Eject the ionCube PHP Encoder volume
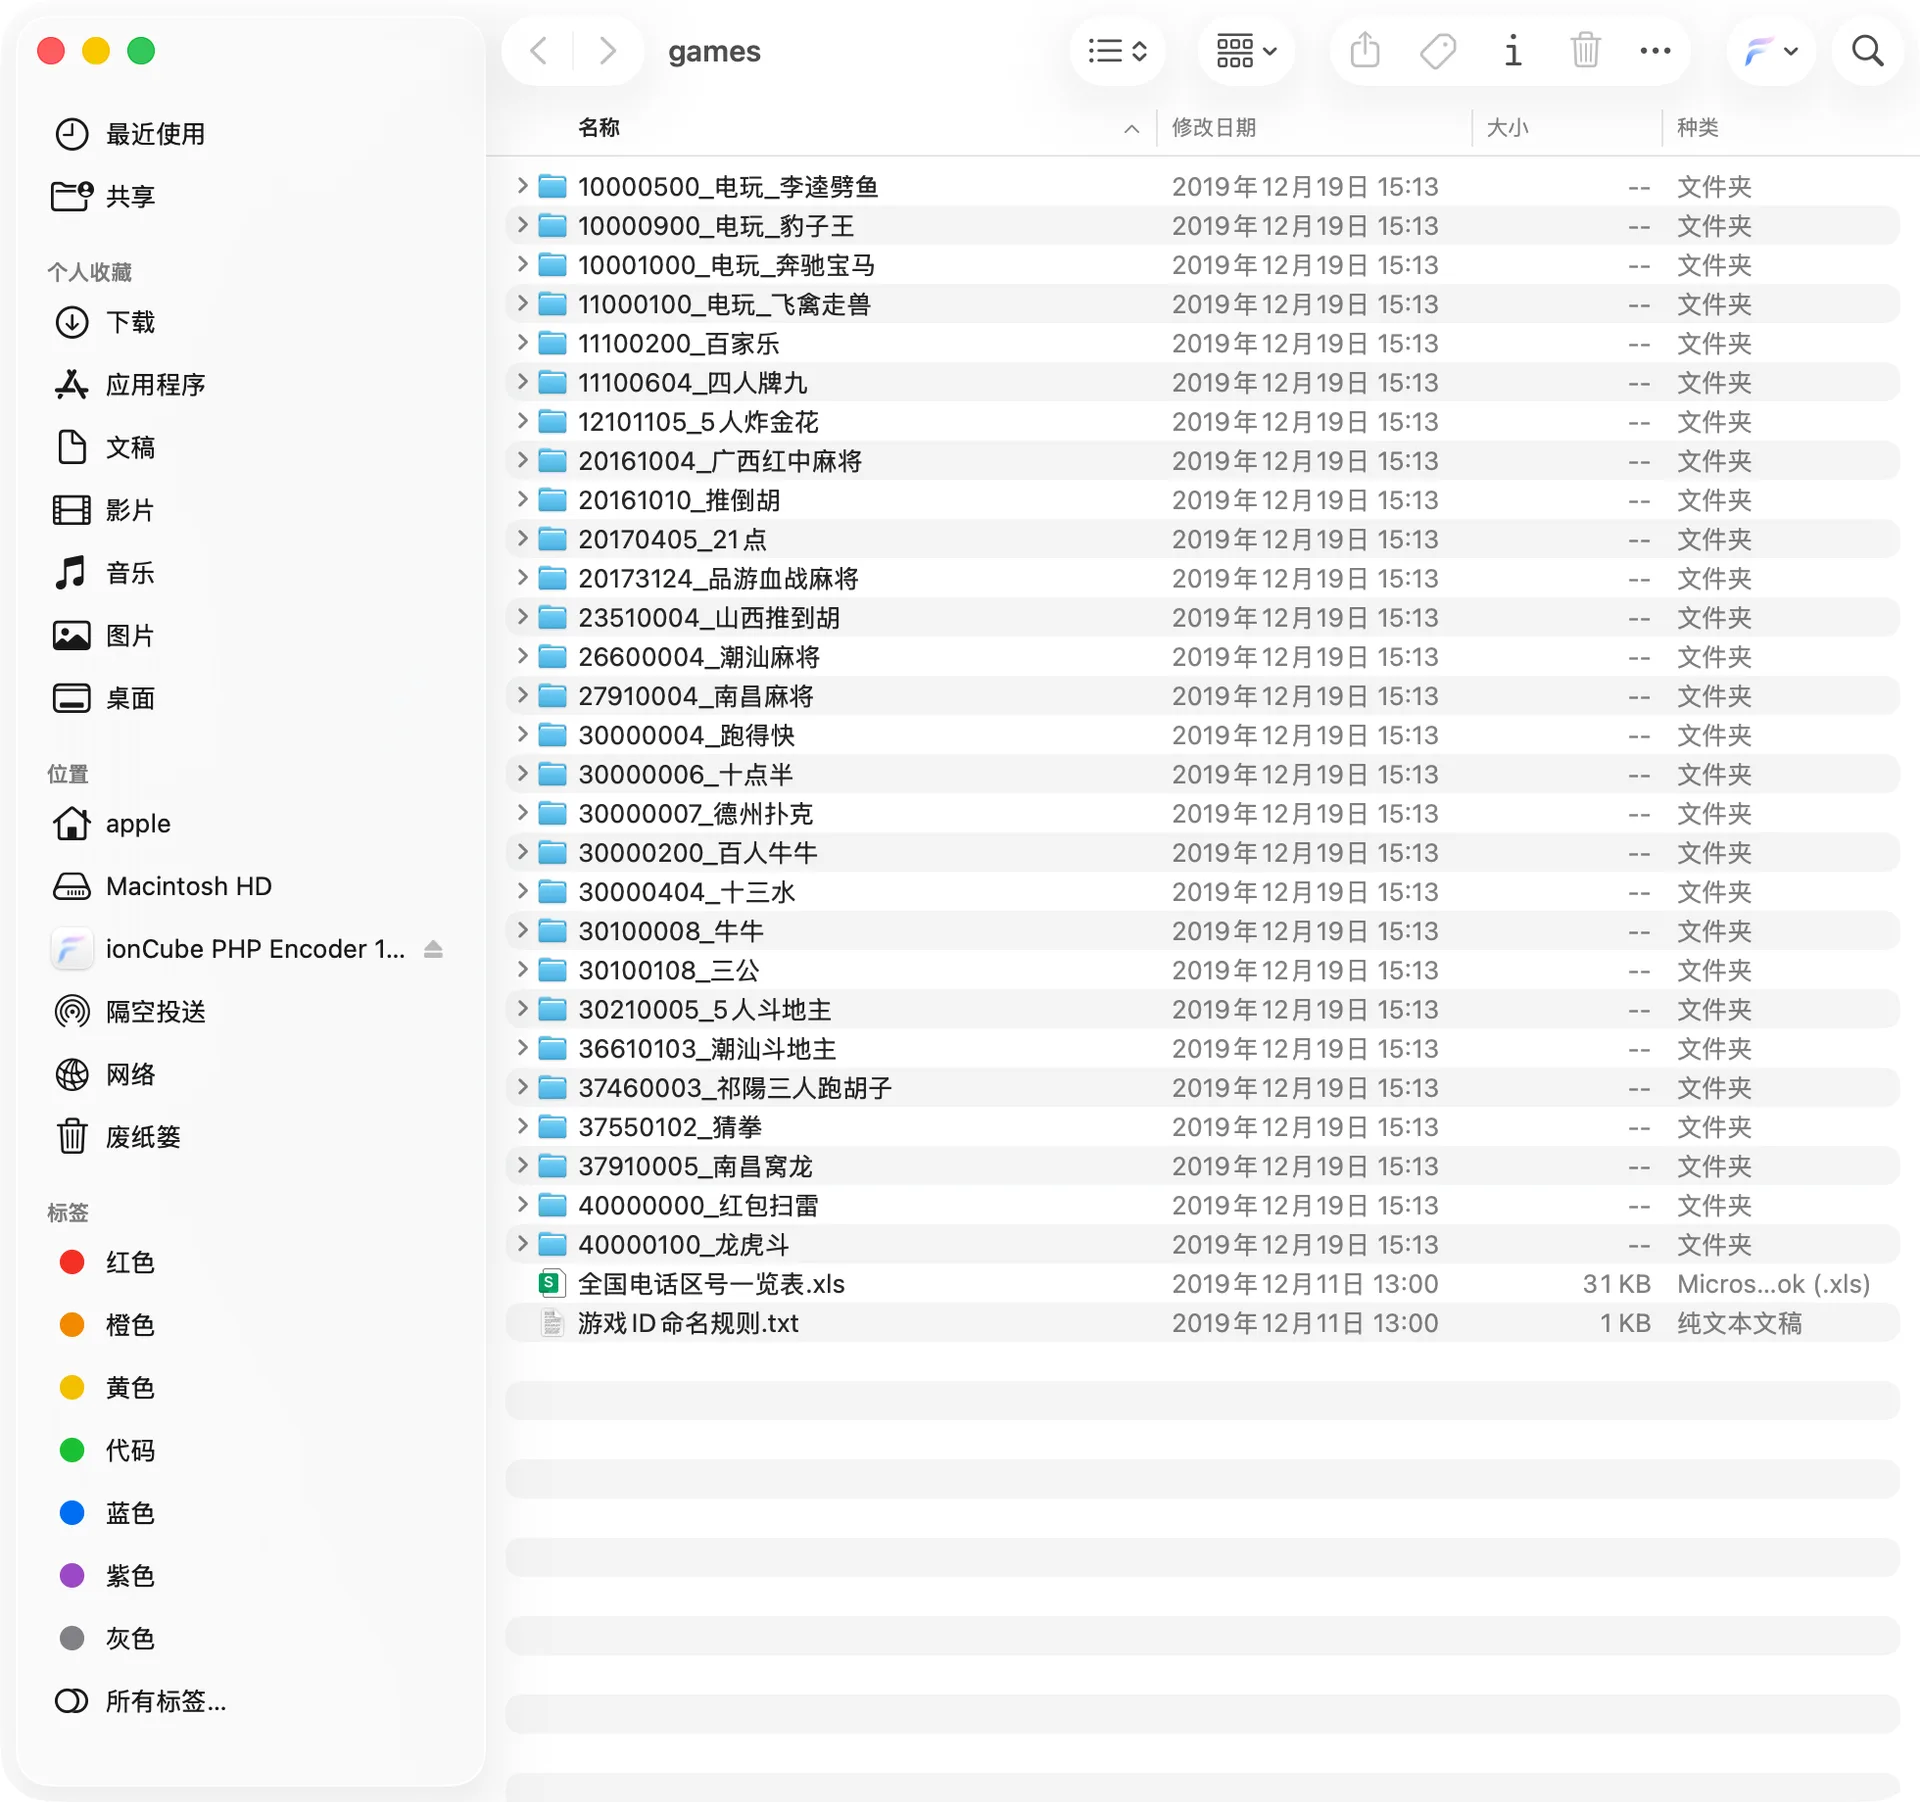Screen dimensions: 1920x1802 pyautogui.click(x=433, y=949)
